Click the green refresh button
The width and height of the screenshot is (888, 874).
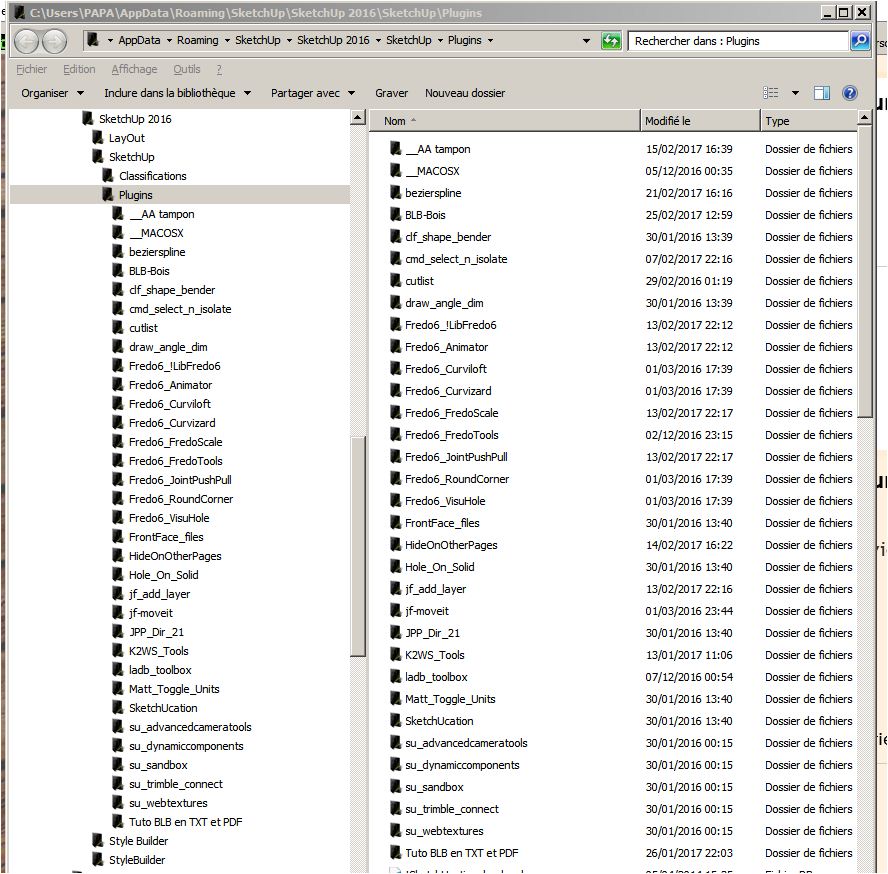click(x=610, y=41)
